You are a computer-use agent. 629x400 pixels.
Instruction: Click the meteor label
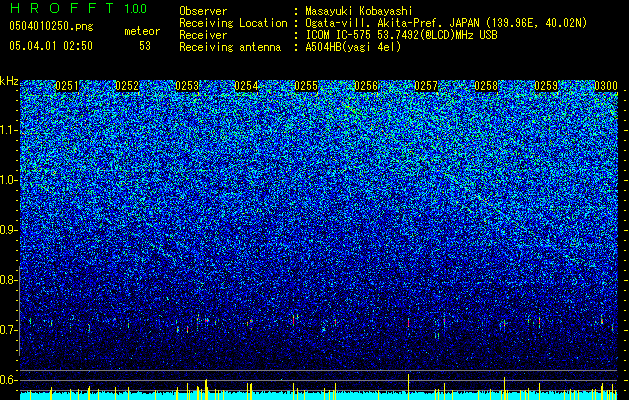coord(142,31)
